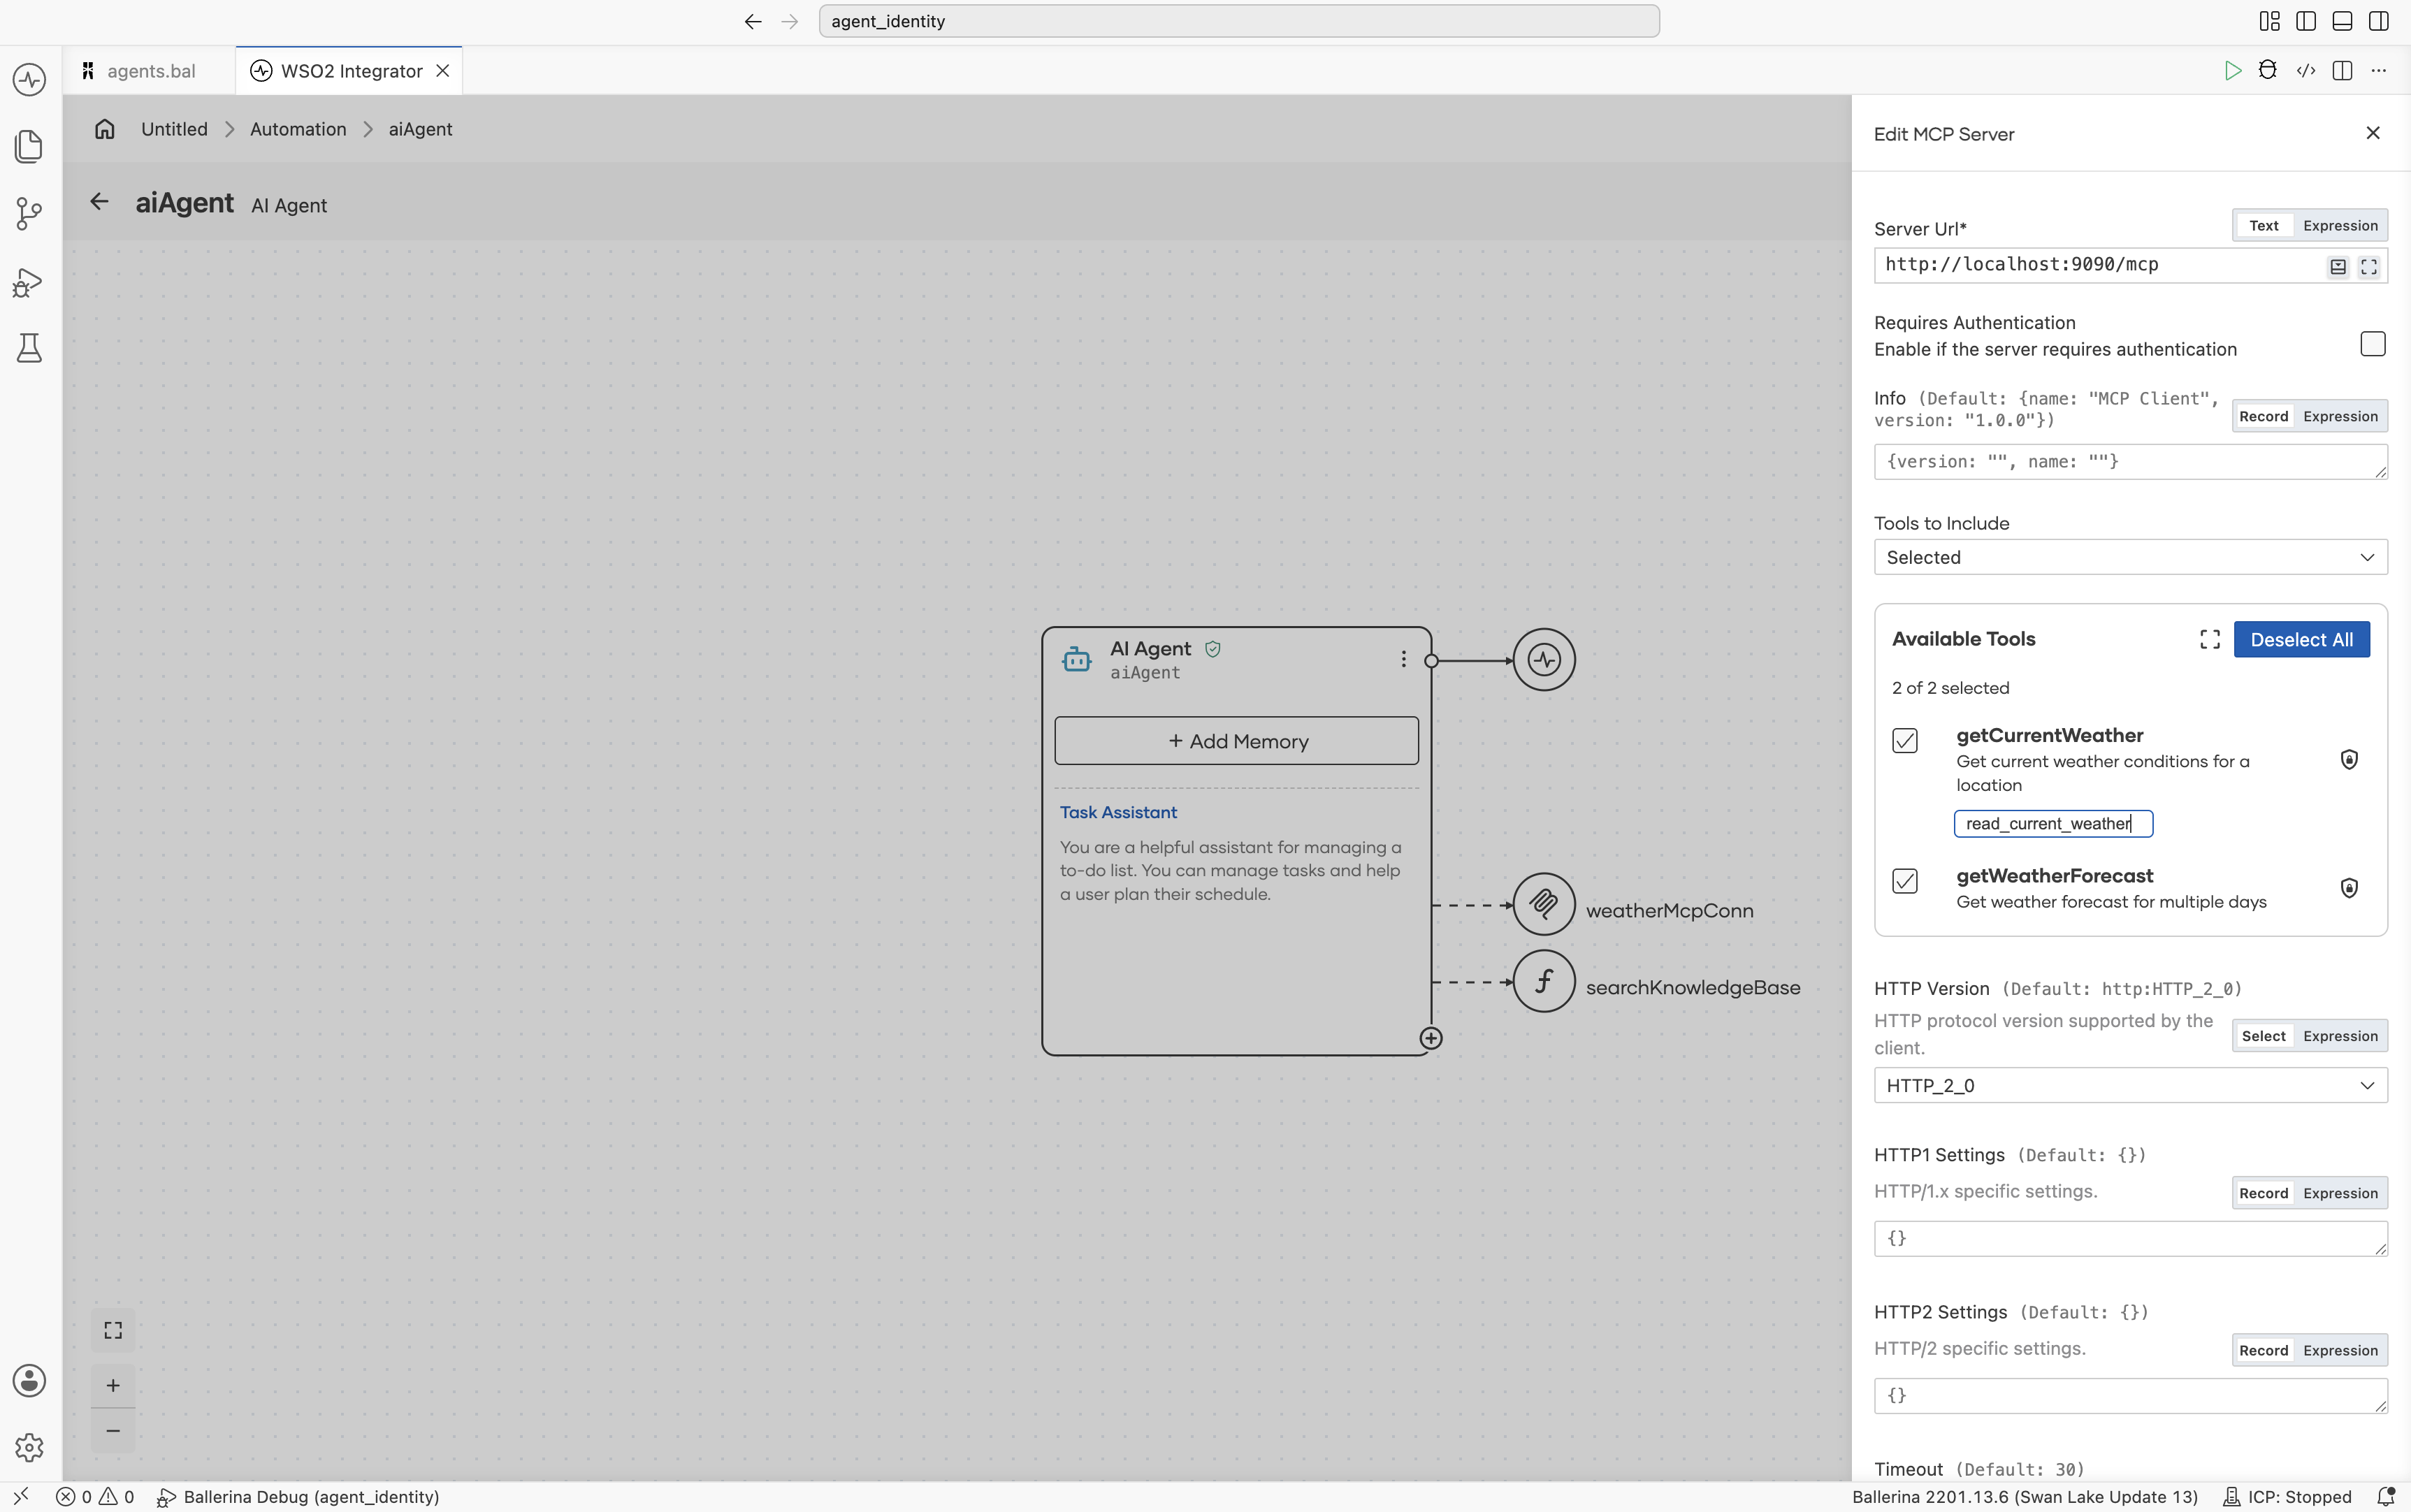This screenshot has width=2411, height=1512.
Task: Click the Debug bug icon in toolbar
Action: pos(2268,71)
